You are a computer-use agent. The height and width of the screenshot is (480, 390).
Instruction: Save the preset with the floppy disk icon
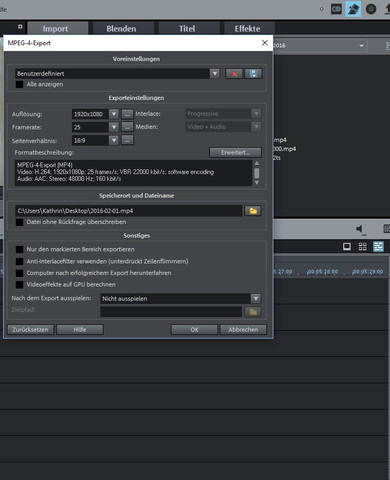coord(253,74)
